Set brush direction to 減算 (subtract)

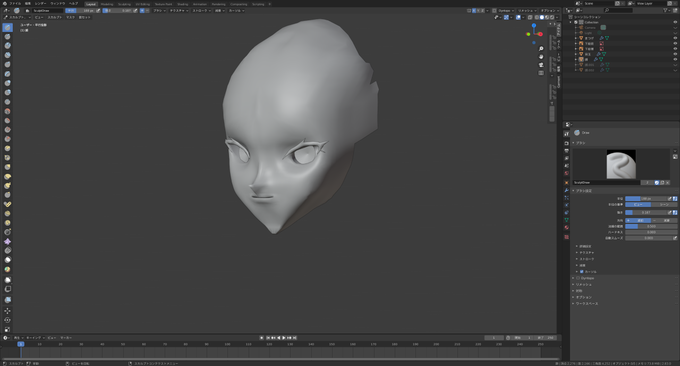point(664,220)
